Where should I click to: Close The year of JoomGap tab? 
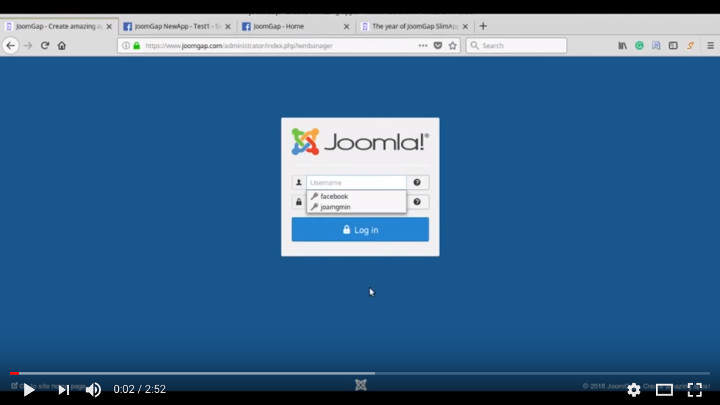(x=465, y=27)
